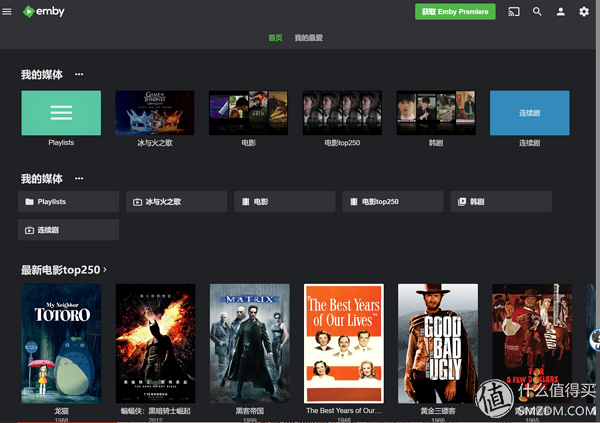Open the 冰与火之歌 library card
Screen dimensions: 600x423
click(x=155, y=113)
